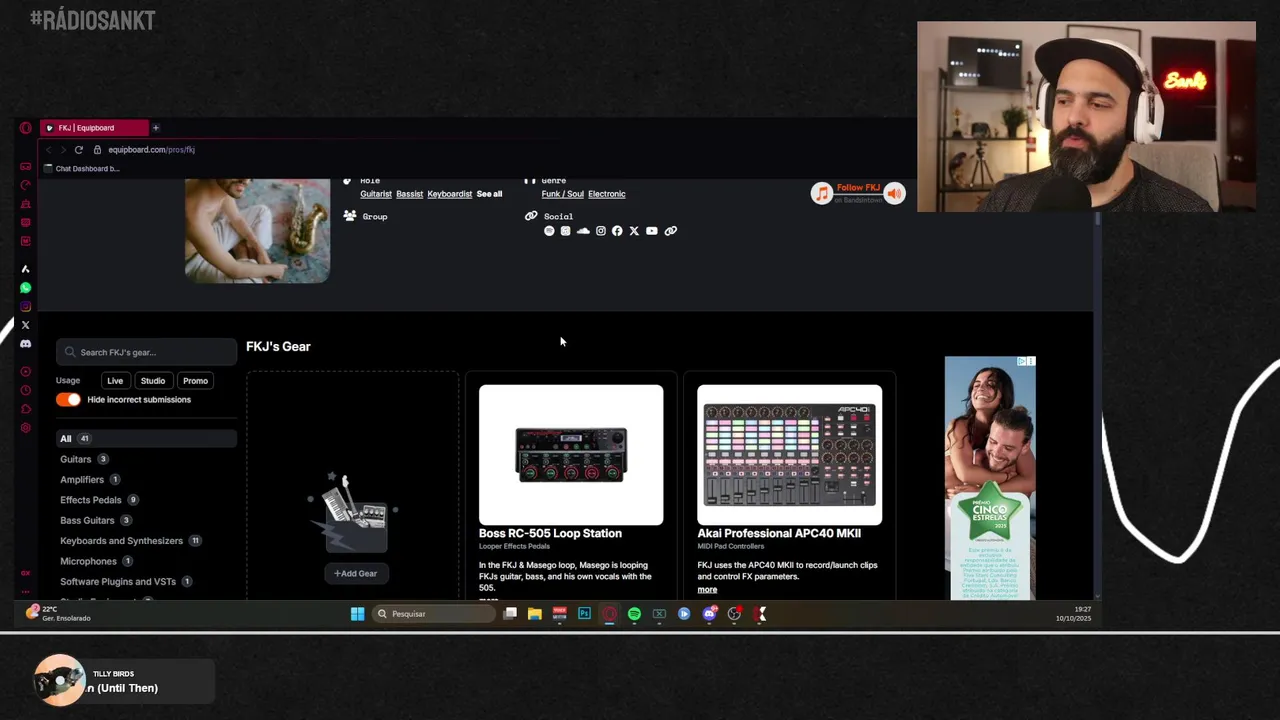Image resolution: width=1280 pixels, height=720 pixels.
Task: Open FKJ's Spotify social link
Action: pos(548,231)
